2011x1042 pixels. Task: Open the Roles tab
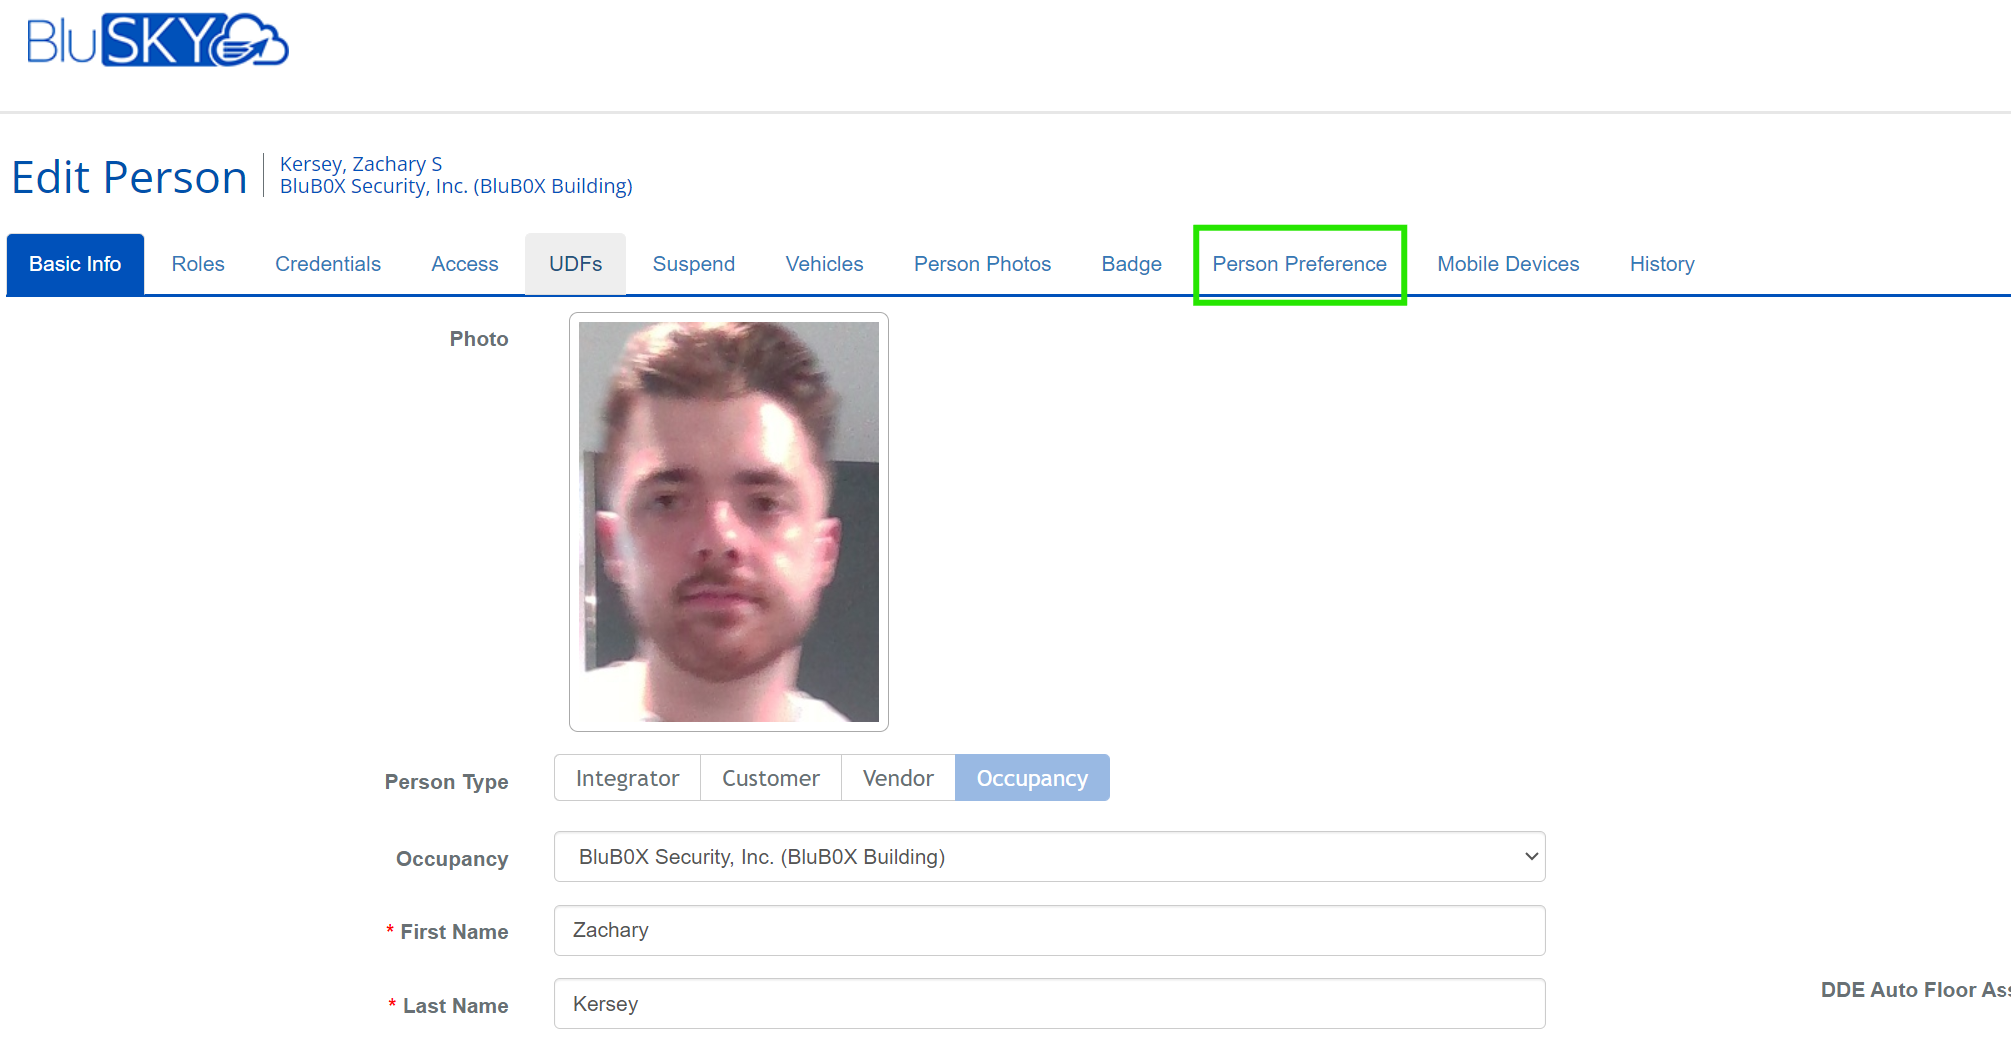coord(198,264)
